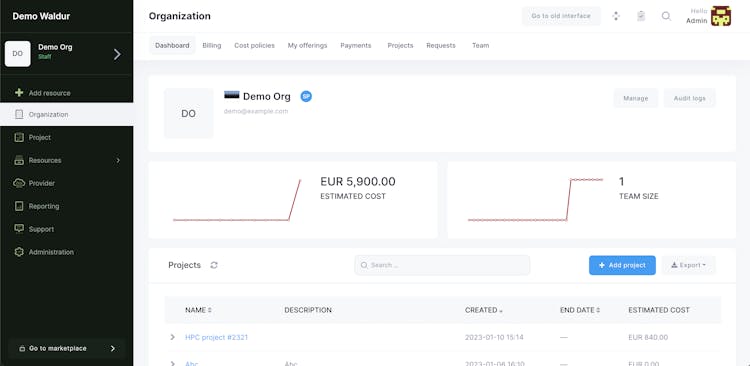Open the Reporting sidebar icon
The width and height of the screenshot is (750, 366).
[x=19, y=206]
